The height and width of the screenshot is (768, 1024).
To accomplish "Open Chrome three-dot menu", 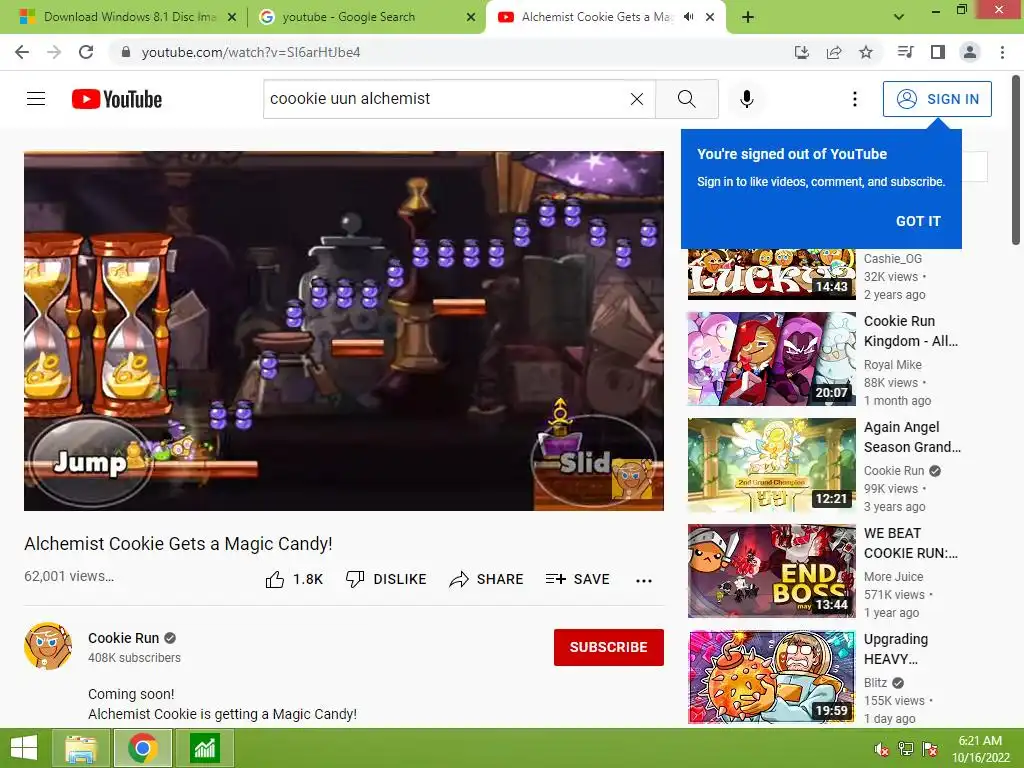I will pyautogui.click(x=1002, y=52).
